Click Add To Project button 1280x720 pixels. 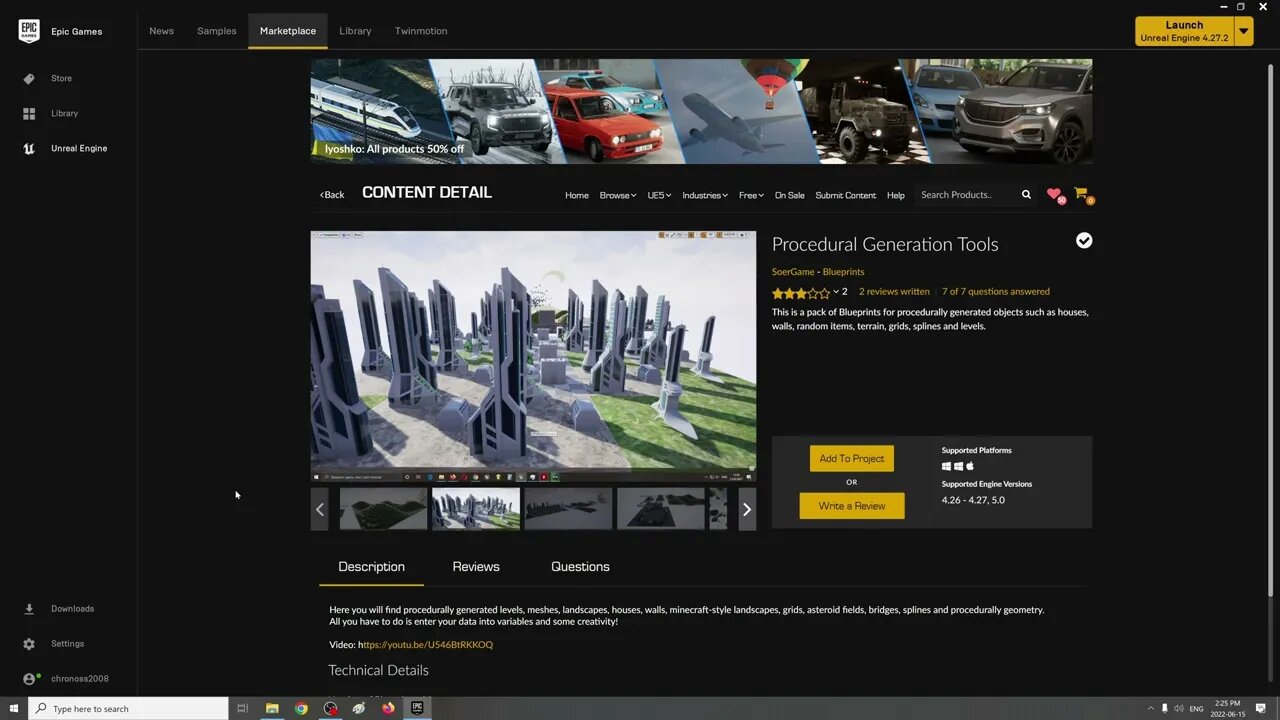tap(852, 458)
